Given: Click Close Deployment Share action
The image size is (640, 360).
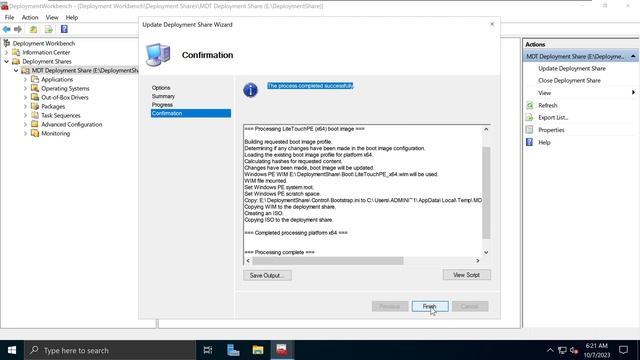Looking at the screenshot, I should click(x=569, y=80).
